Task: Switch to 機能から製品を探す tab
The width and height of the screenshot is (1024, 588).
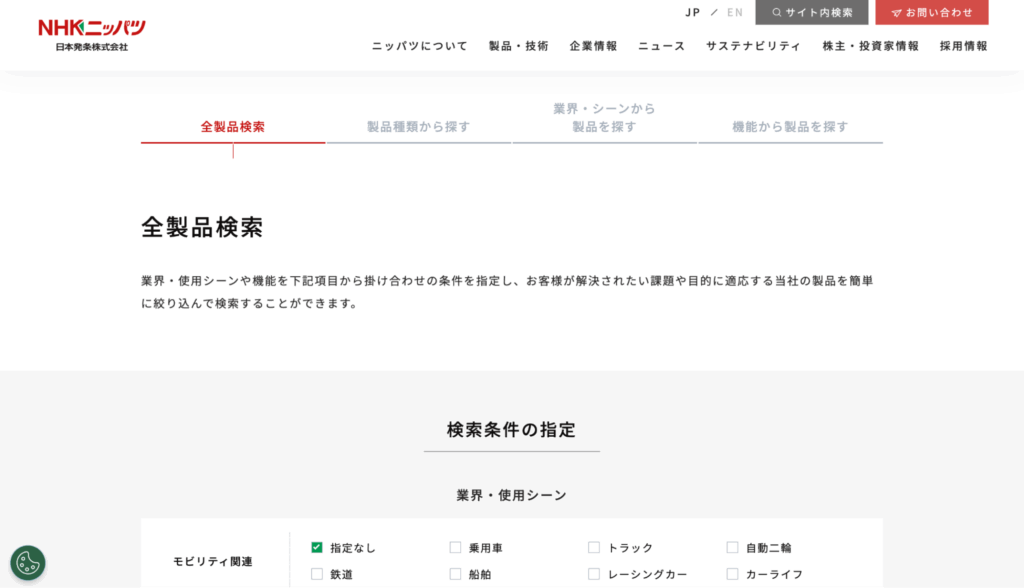Action: point(790,127)
